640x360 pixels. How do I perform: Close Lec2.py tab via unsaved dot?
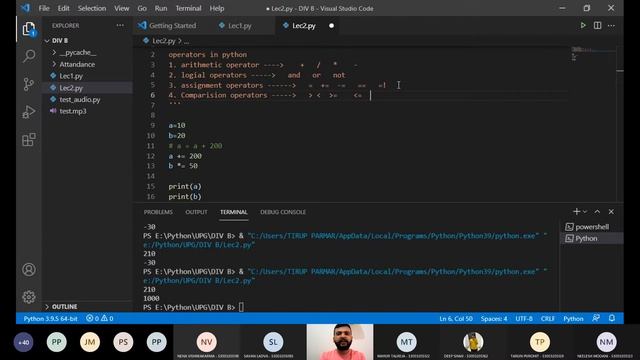coord(331,25)
